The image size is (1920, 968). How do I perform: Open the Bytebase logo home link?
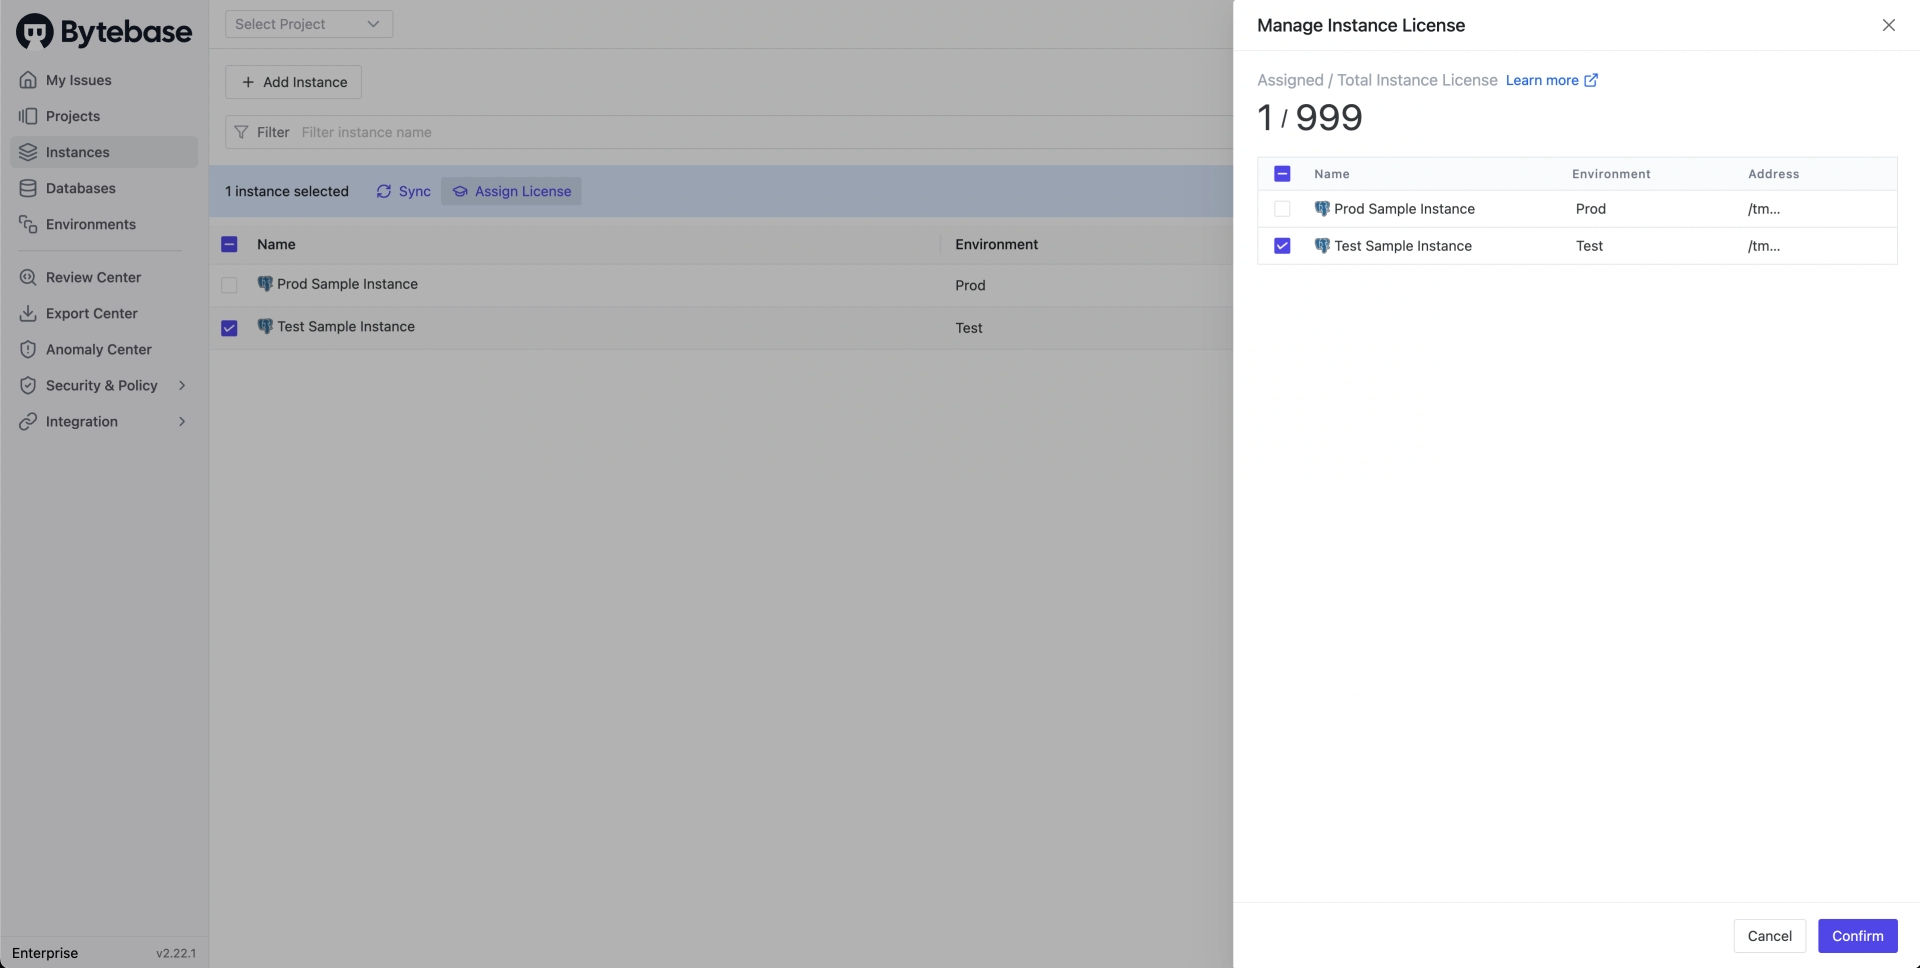tap(104, 32)
